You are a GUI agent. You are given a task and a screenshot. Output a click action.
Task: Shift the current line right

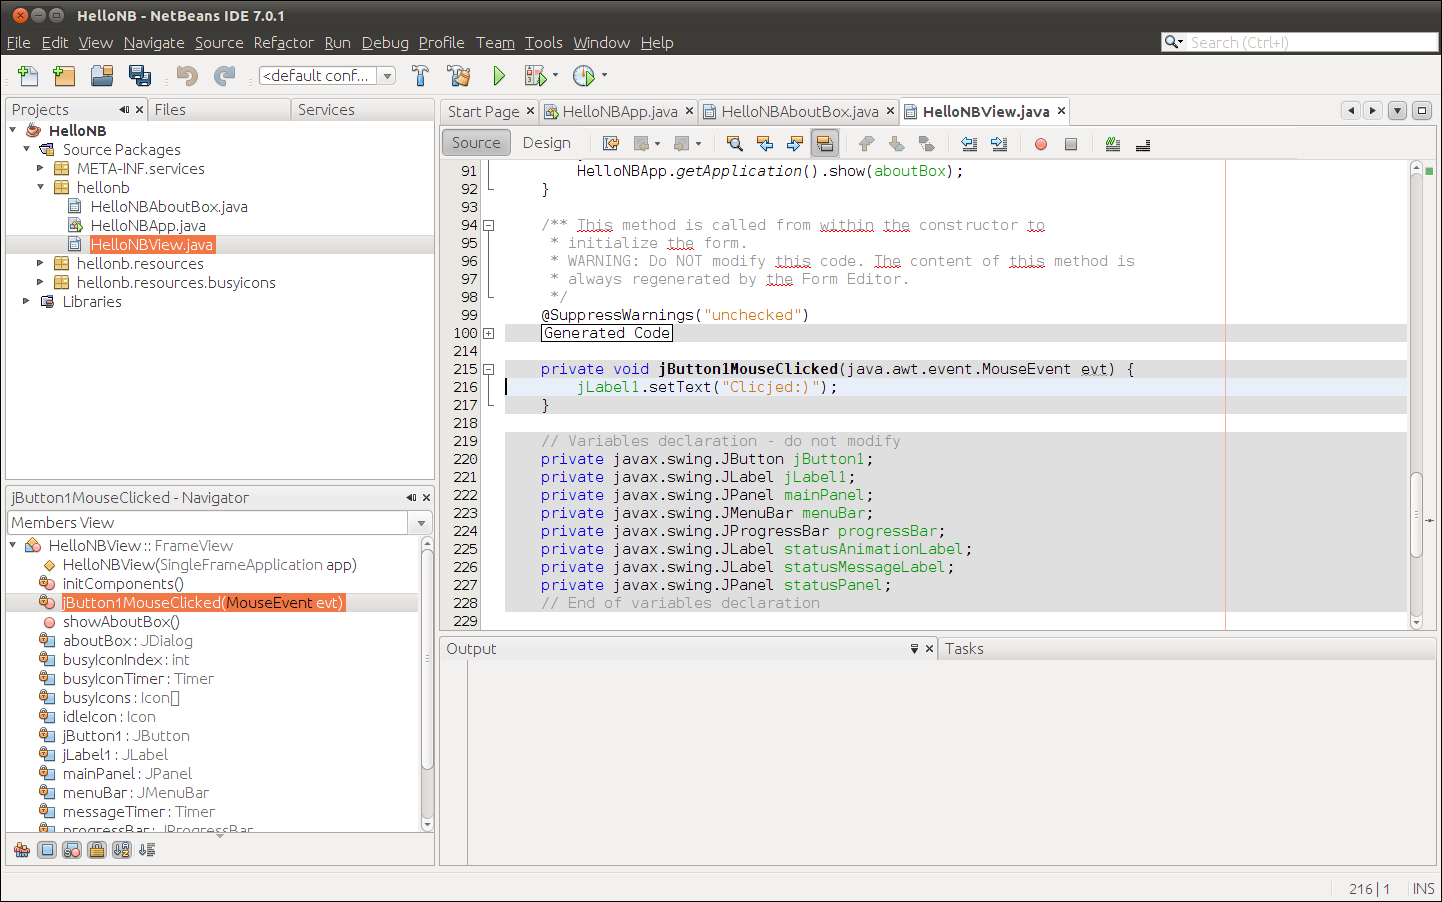point(999,144)
